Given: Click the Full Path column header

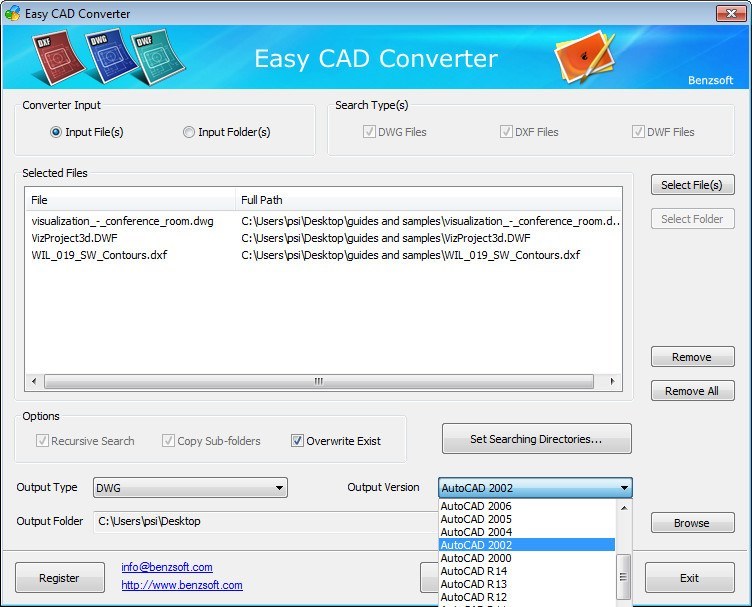Looking at the screenshot, I should (x=262, y=200).
